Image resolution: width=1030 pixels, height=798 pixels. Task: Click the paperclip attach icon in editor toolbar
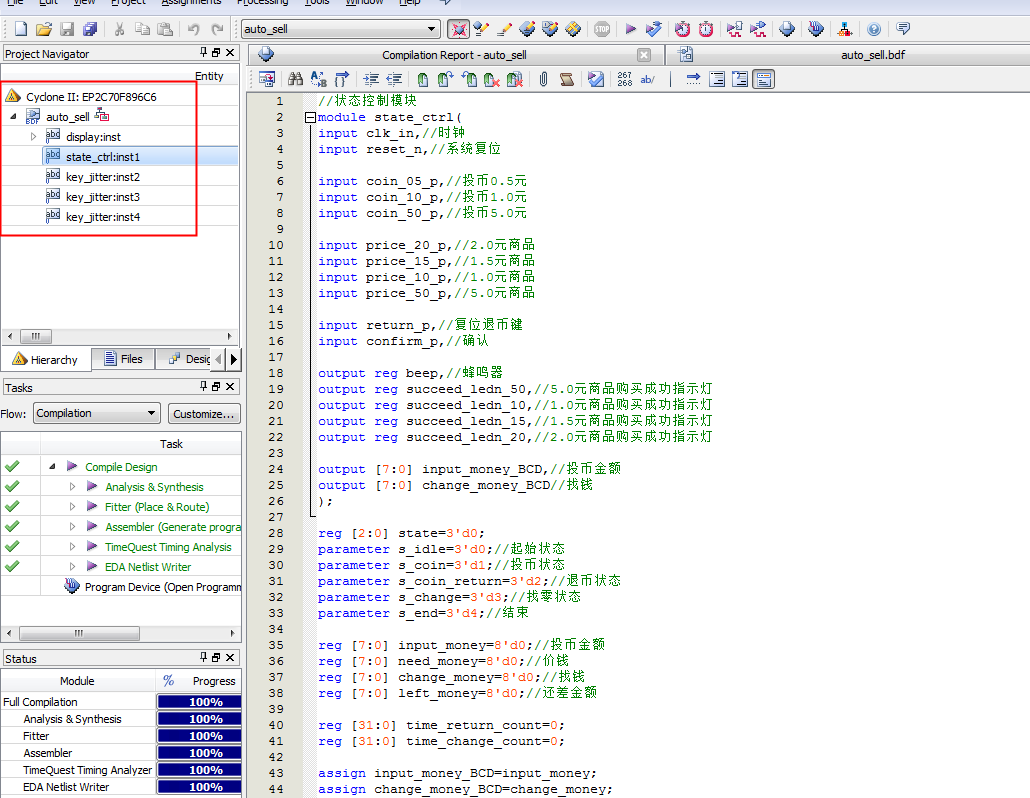click(543, 78)
